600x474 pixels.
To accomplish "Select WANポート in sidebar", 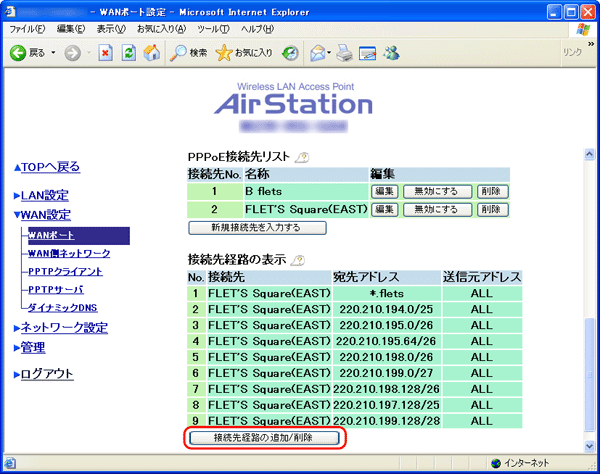I will point(51,235).
